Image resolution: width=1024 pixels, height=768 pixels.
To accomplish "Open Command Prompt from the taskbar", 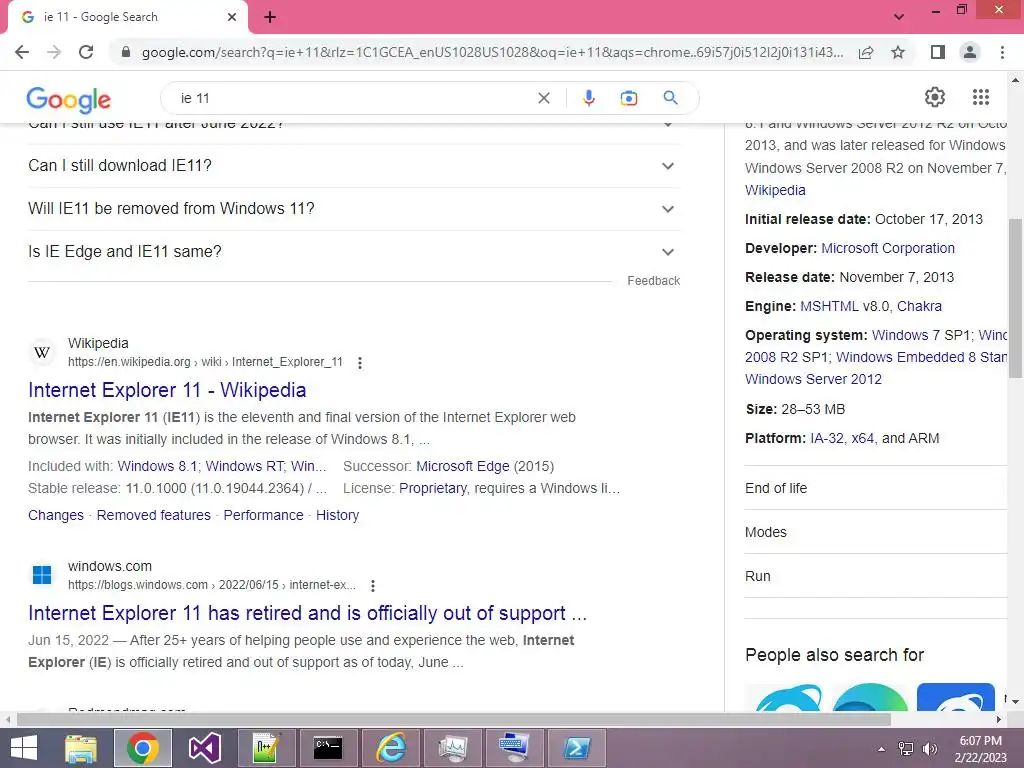I will click(x=328, y=748).
